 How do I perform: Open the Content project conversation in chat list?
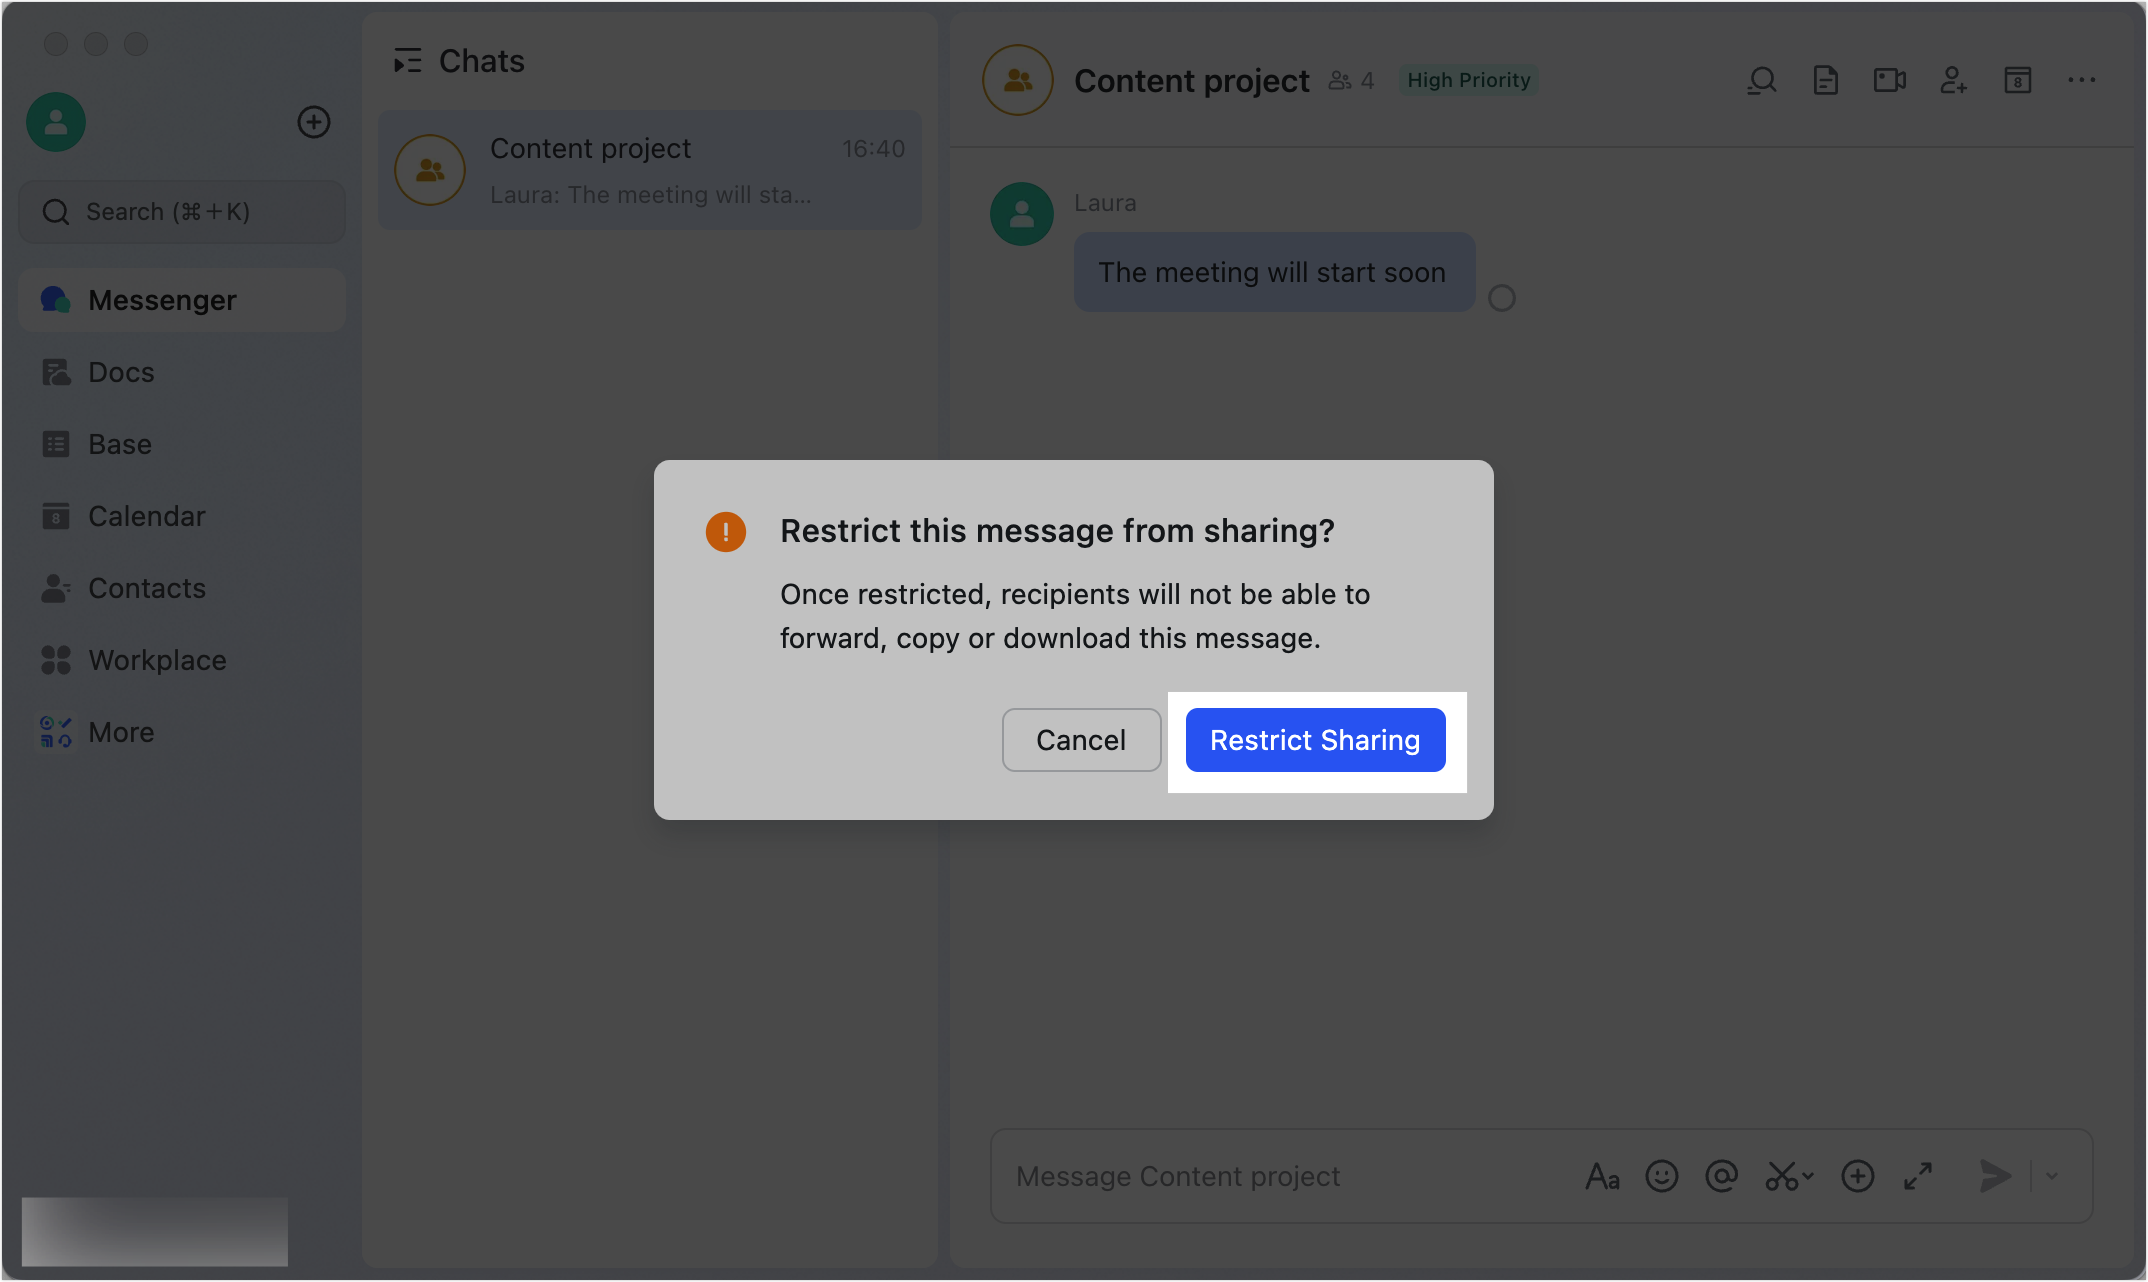coord(649,170)
